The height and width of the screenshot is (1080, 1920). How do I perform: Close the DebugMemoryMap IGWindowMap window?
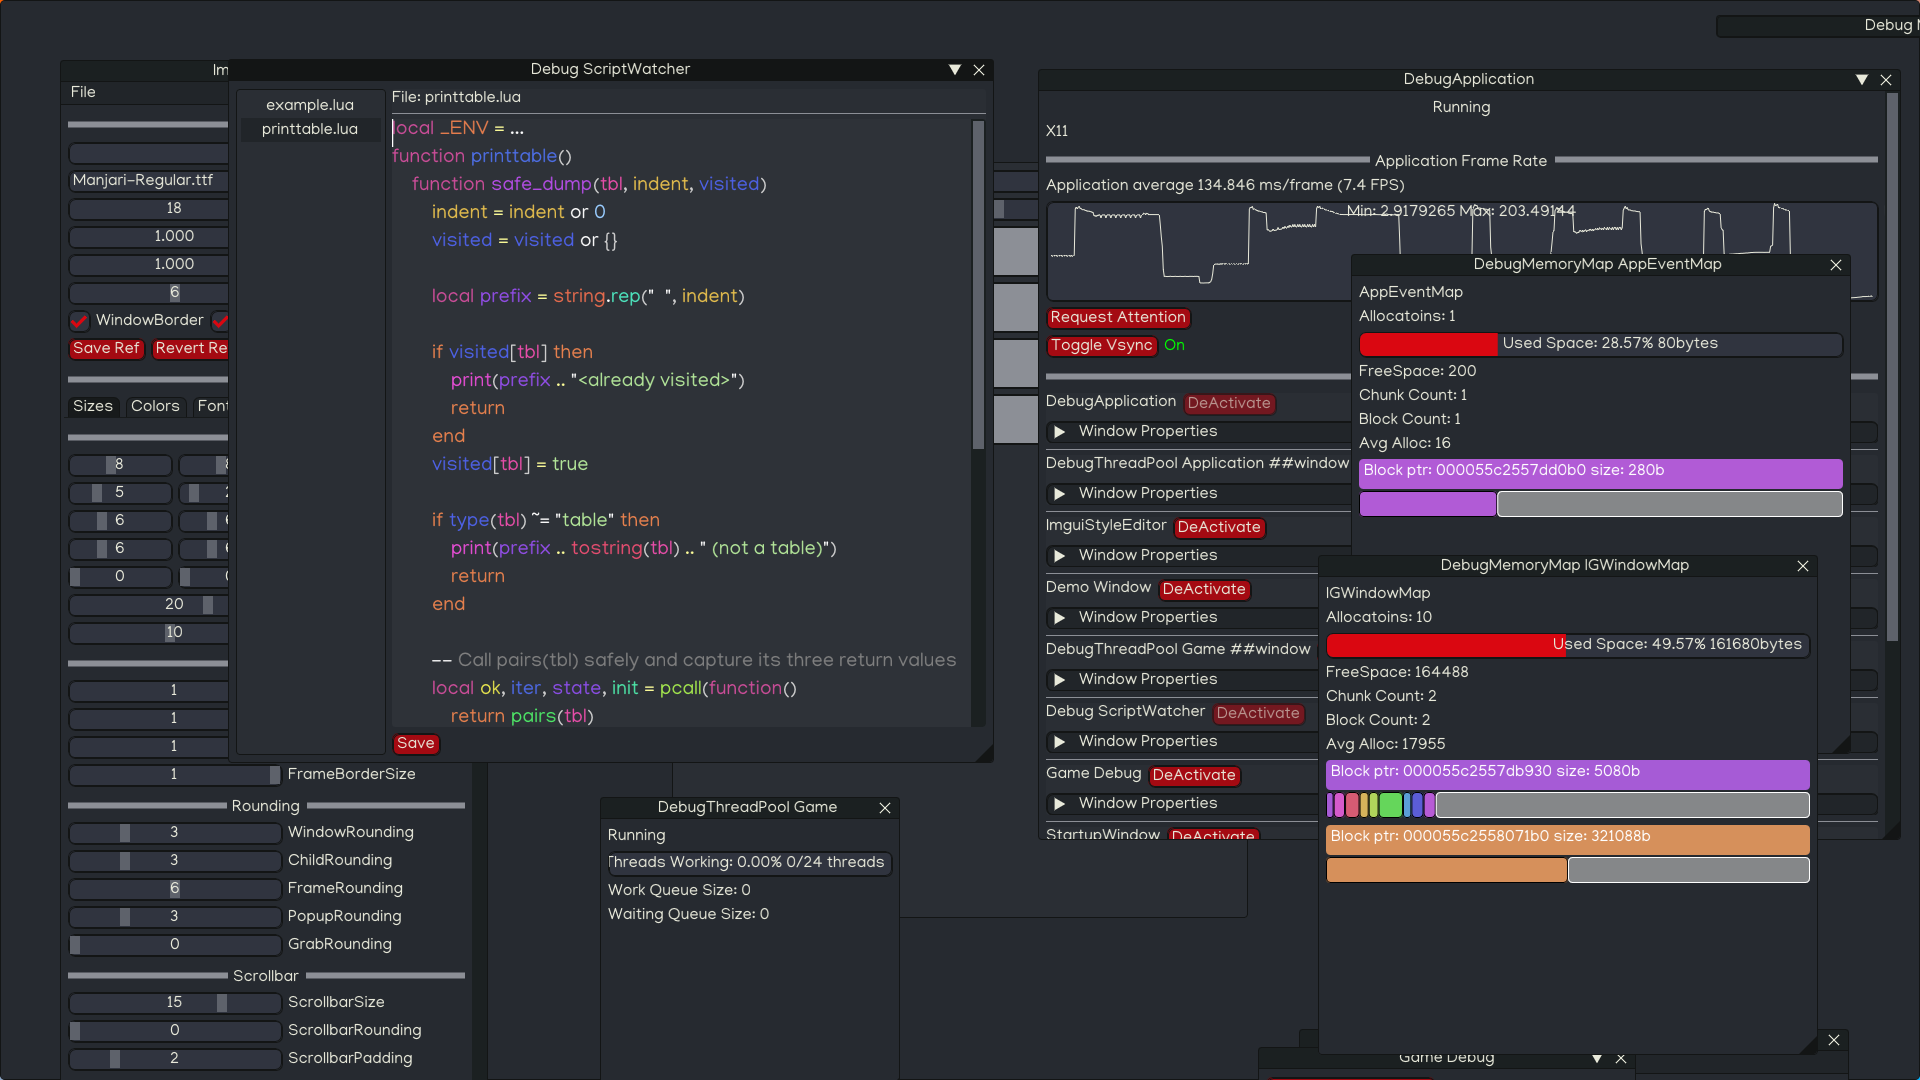tap(1803, 566)
